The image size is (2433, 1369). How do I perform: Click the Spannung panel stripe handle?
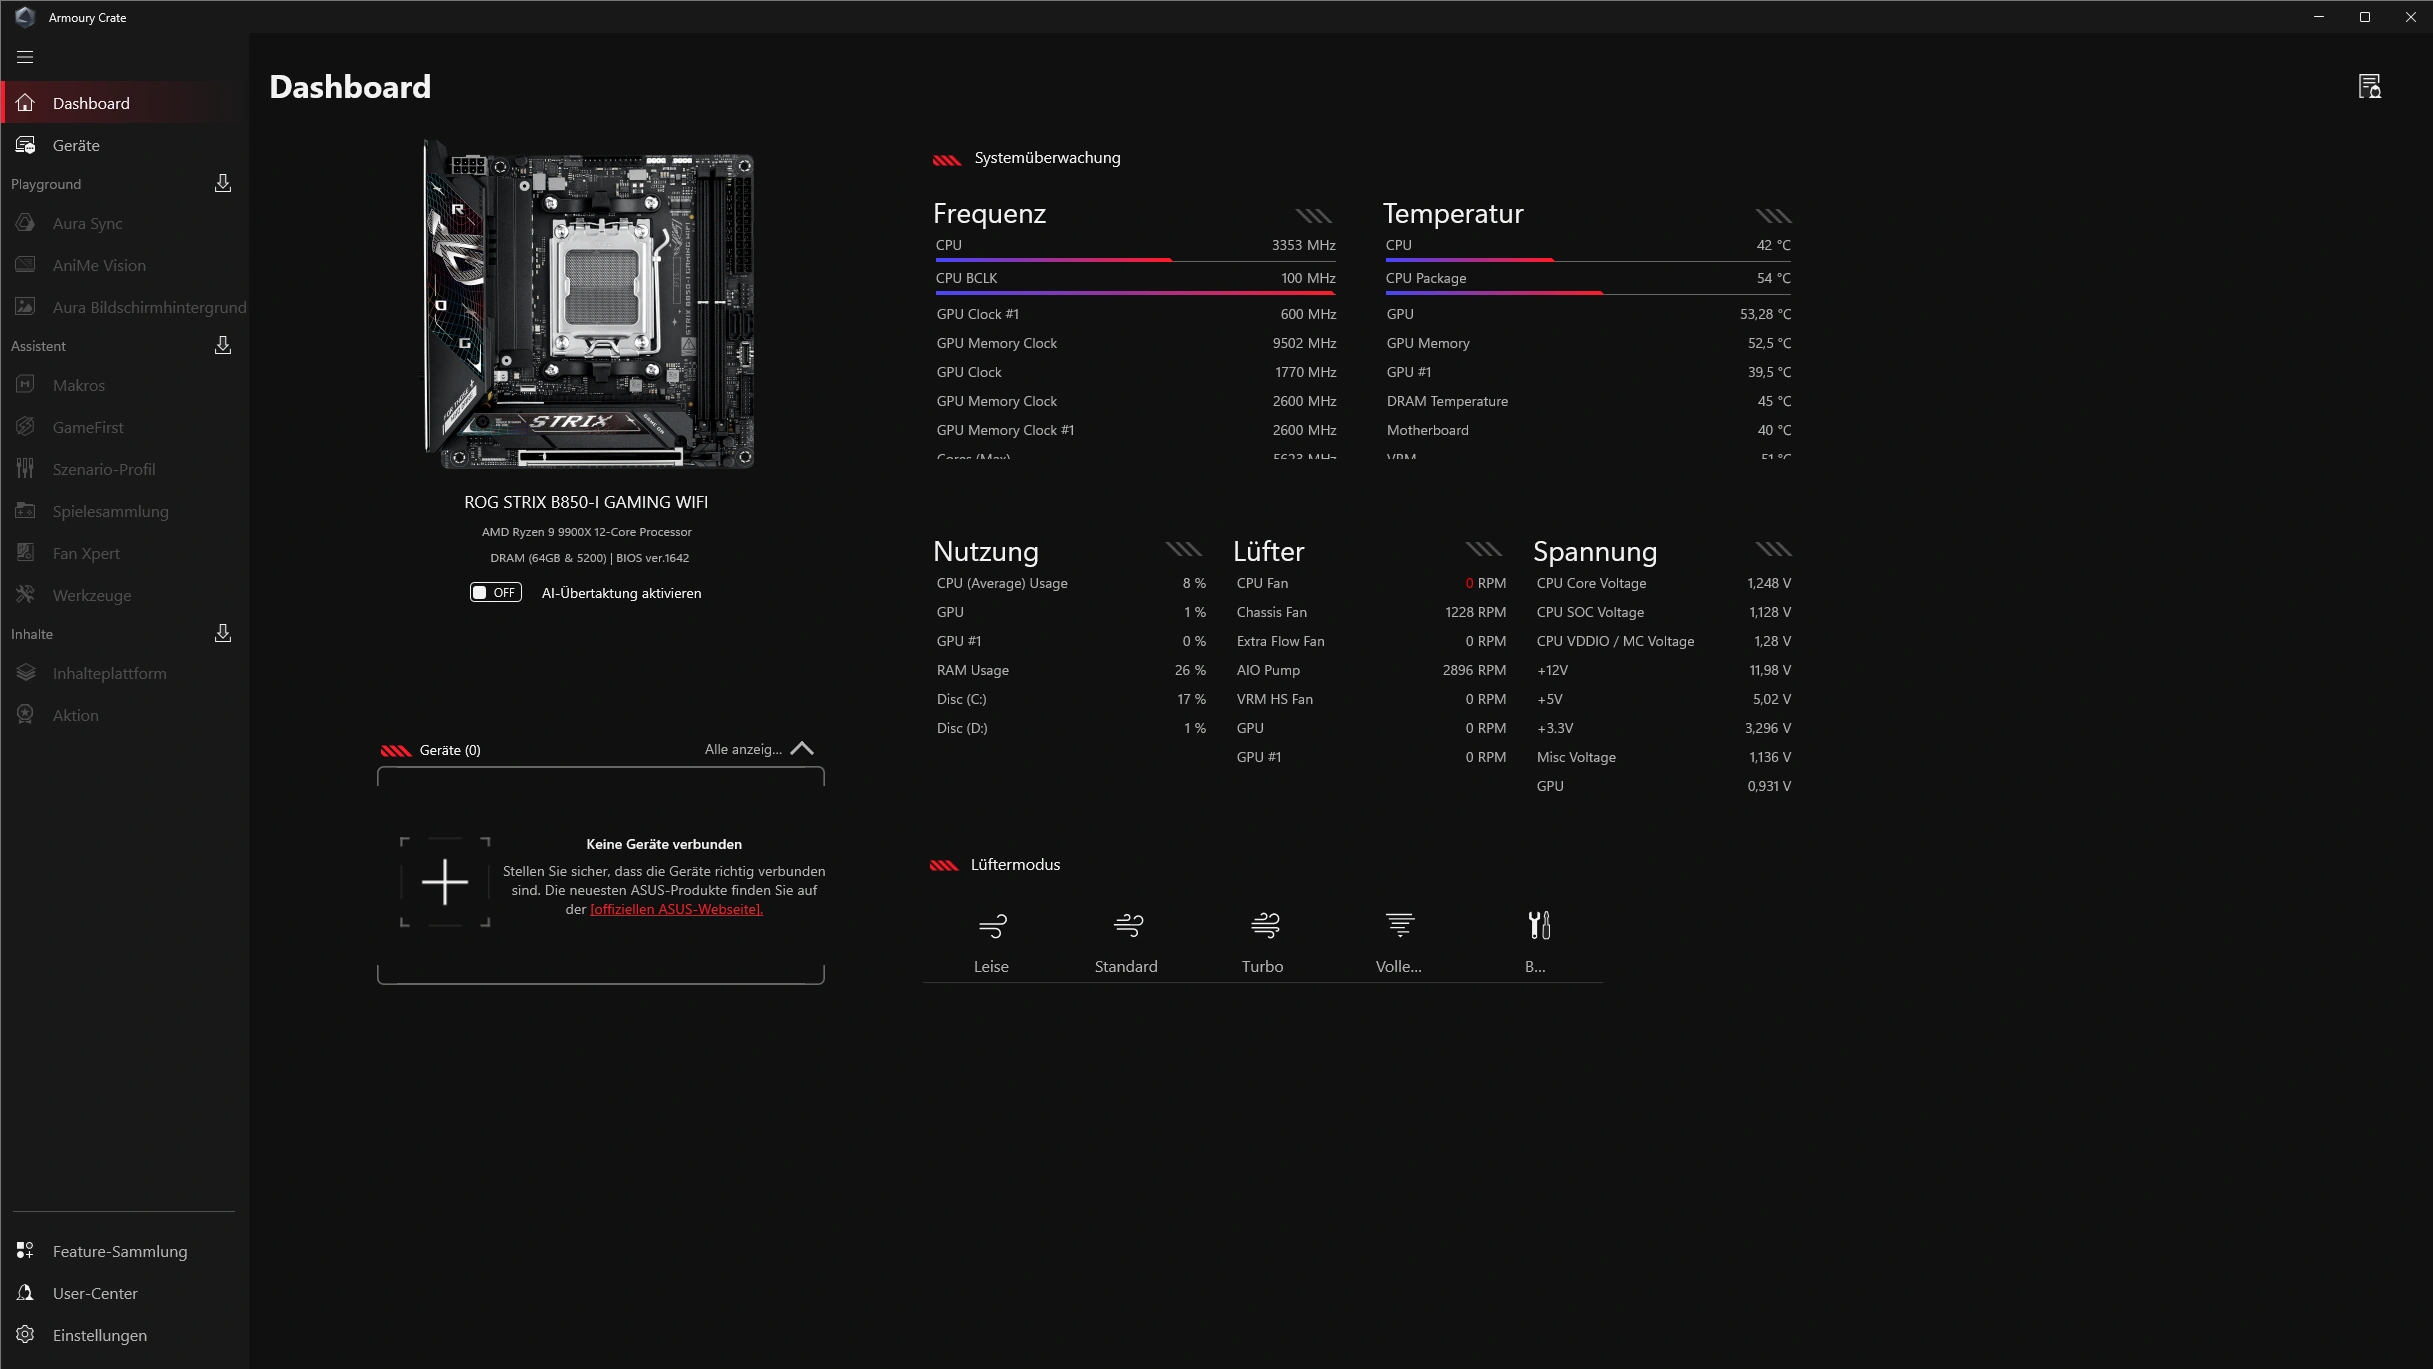1773,549
